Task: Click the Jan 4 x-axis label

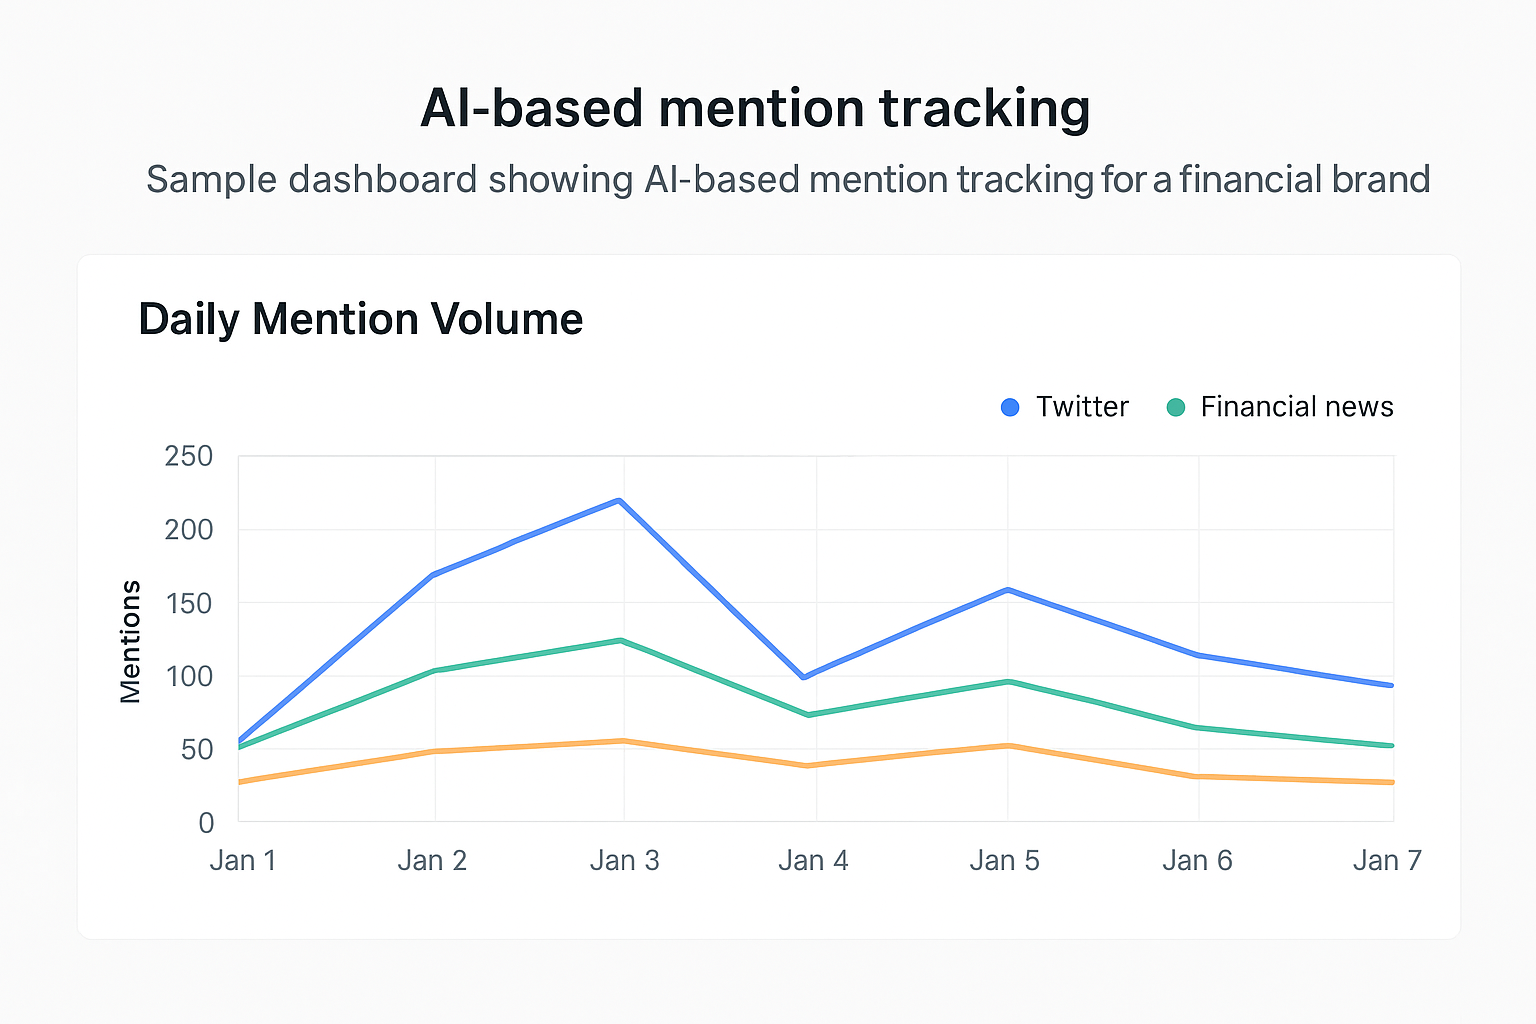Action: [x=813, y=861]
